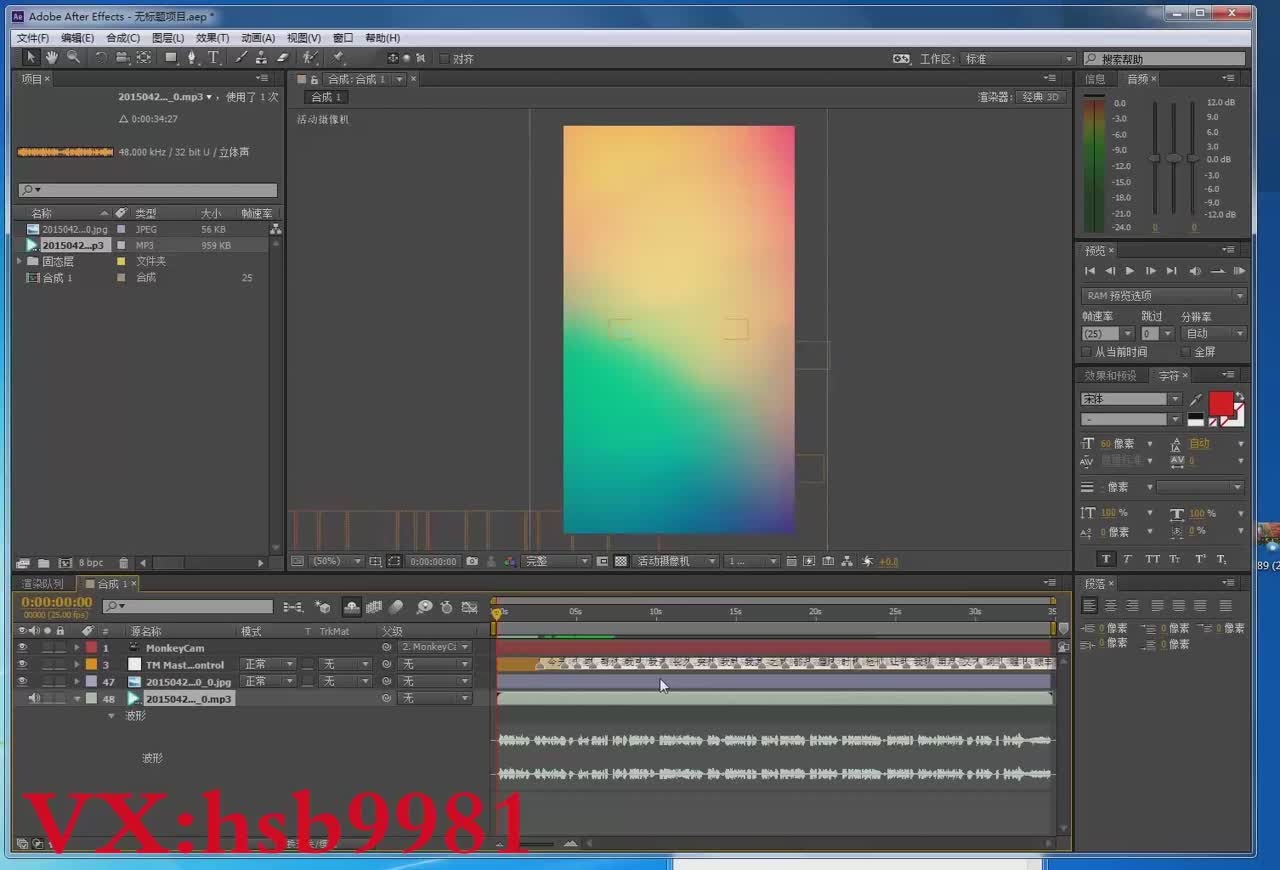
Task: Select the Clone Stamp tool
Action: pos(261,58)
